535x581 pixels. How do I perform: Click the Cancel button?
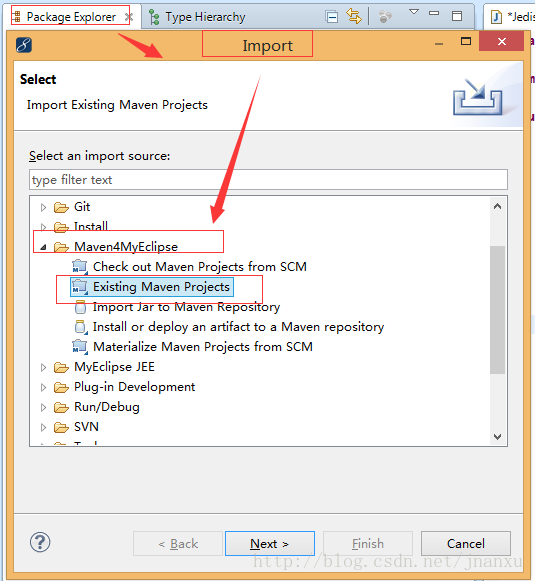click(x=466, y=544)
